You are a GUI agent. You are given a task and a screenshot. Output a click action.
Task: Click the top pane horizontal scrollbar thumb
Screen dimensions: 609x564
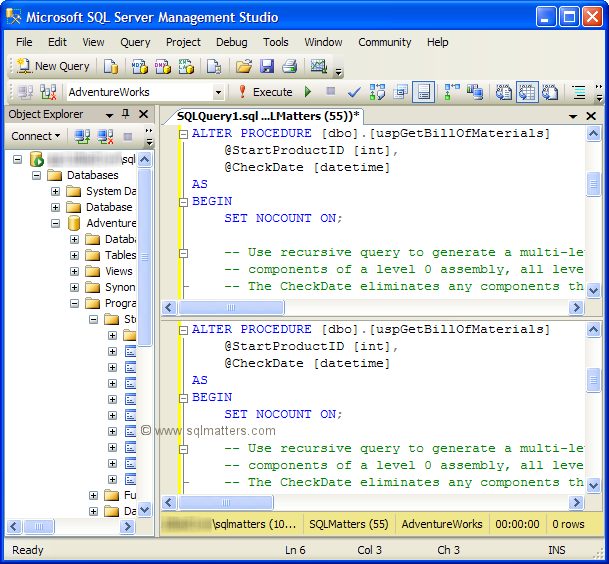[x=231, y=308]
